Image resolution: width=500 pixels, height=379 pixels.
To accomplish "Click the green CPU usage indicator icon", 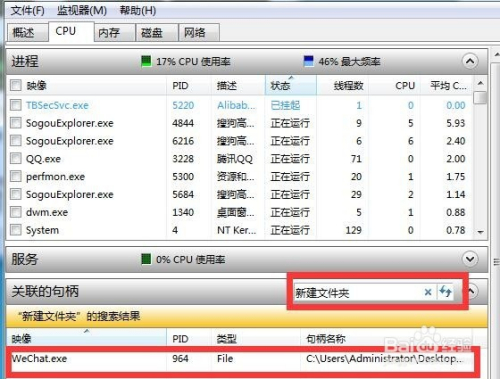I will [x=146, y=61].
